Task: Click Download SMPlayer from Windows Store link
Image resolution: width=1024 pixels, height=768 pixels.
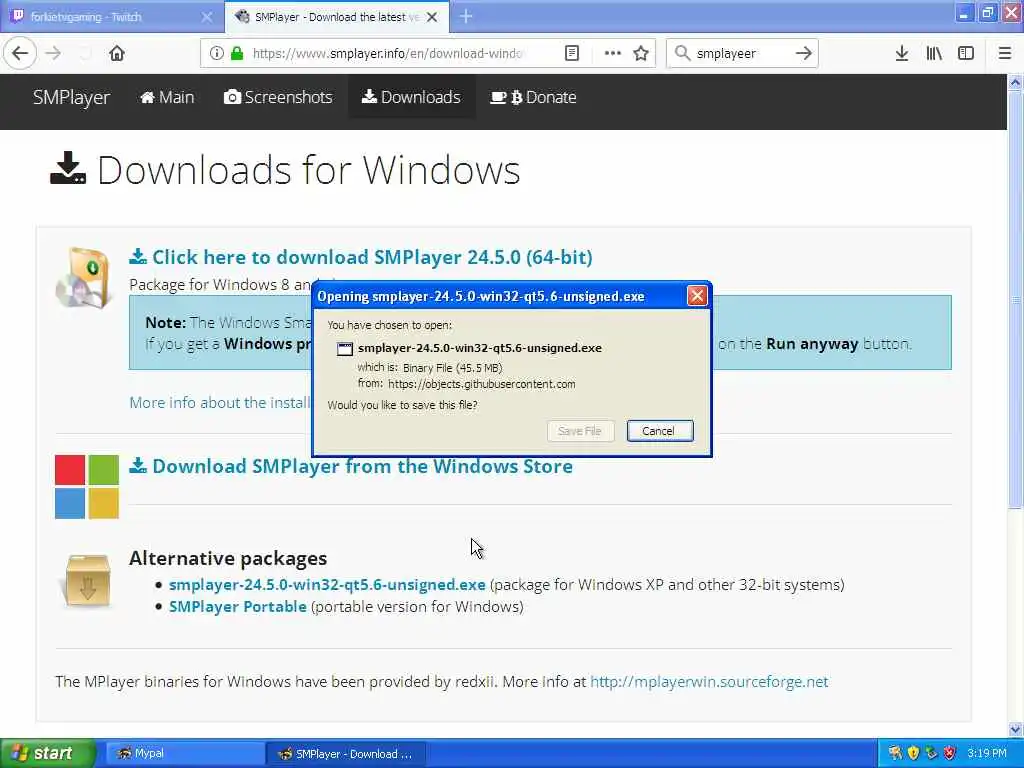Action: 351,466
